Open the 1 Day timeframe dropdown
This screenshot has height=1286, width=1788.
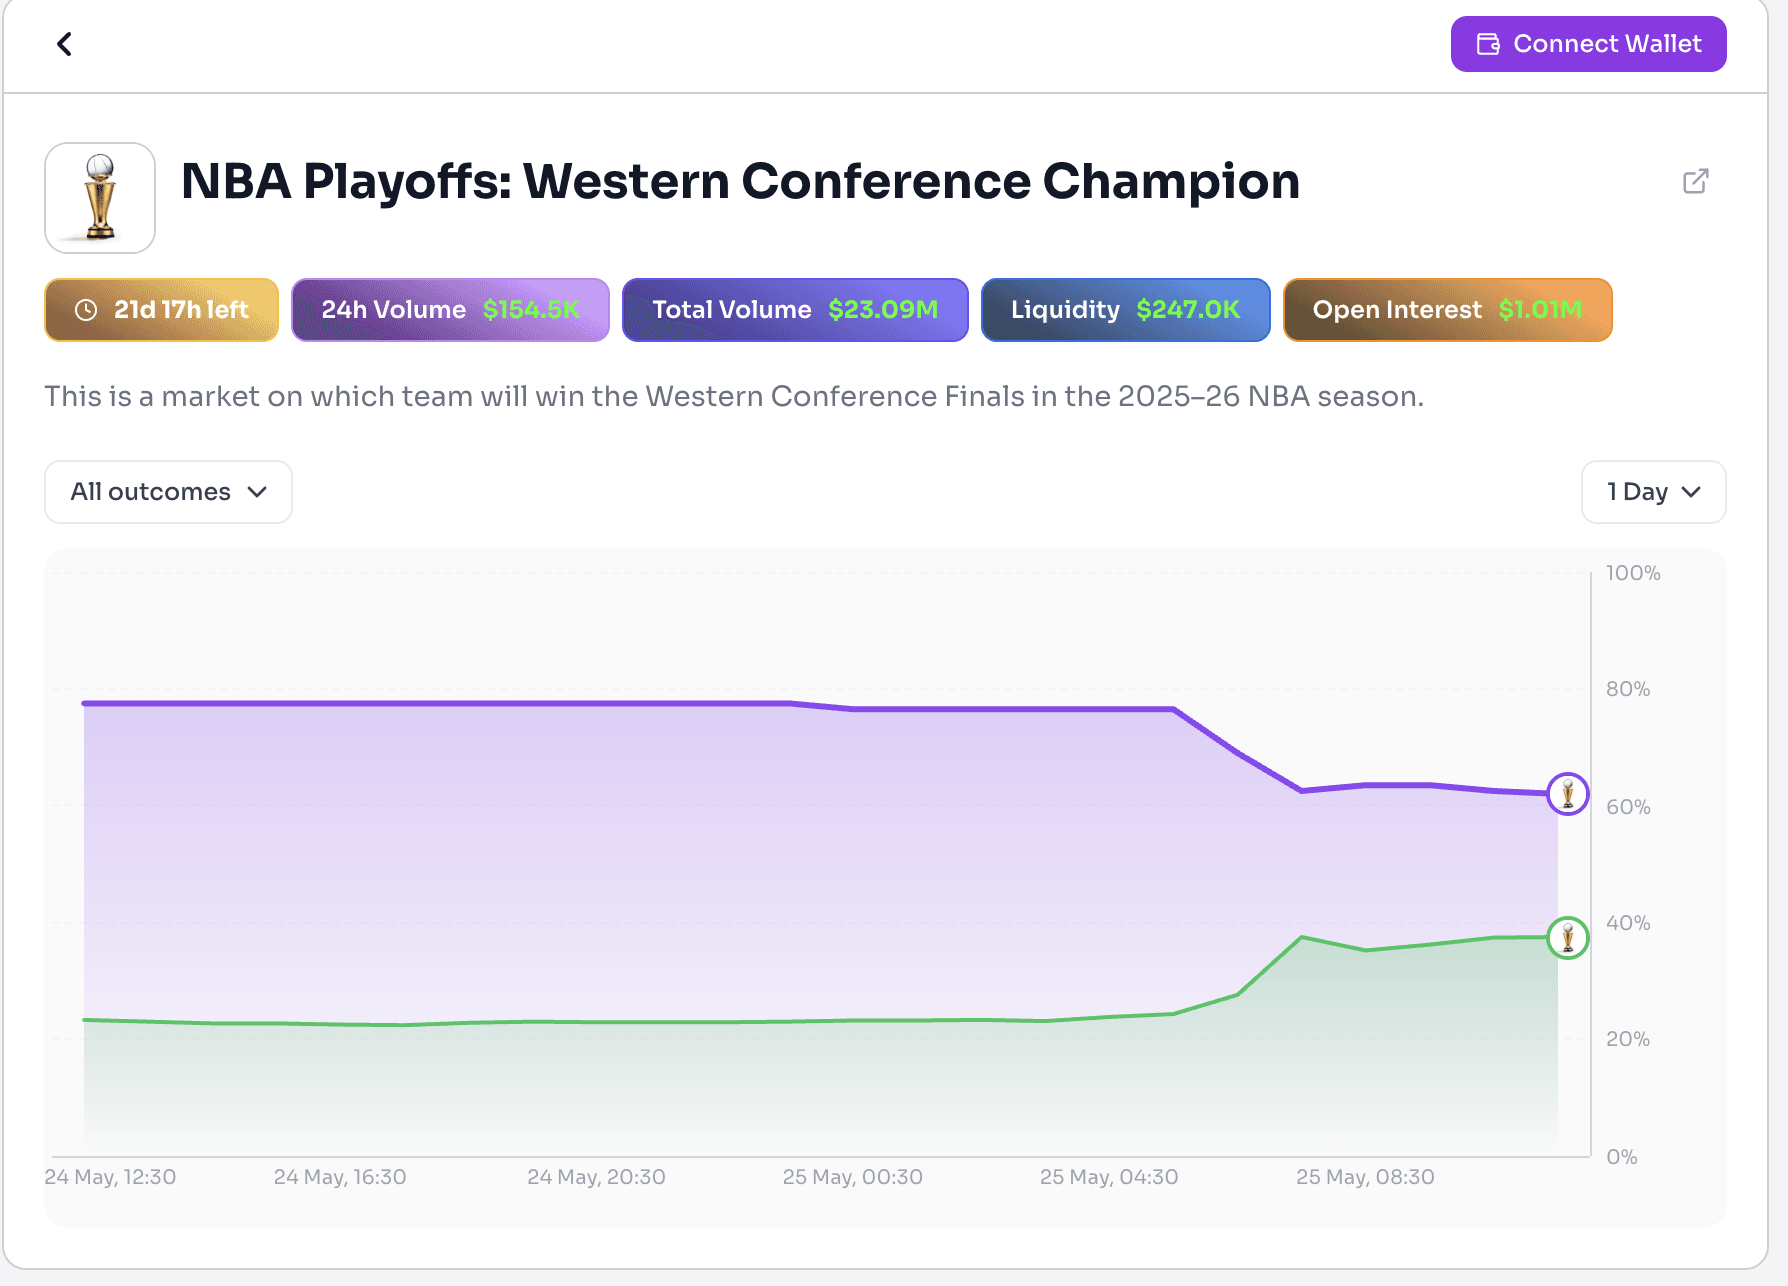point(1653,492)
